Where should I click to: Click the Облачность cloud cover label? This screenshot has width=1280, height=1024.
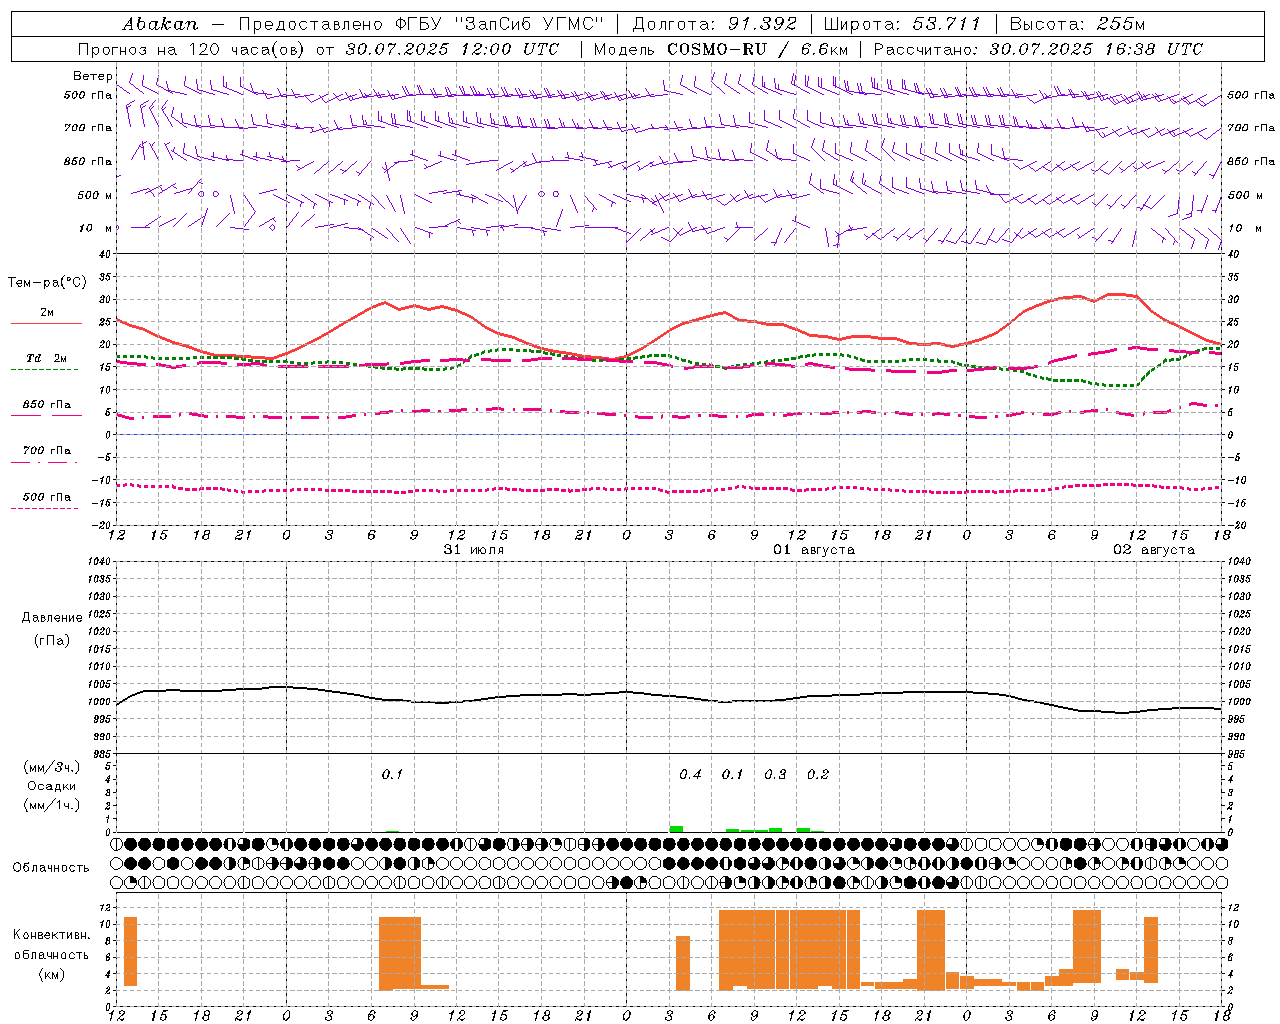(51, 868)
